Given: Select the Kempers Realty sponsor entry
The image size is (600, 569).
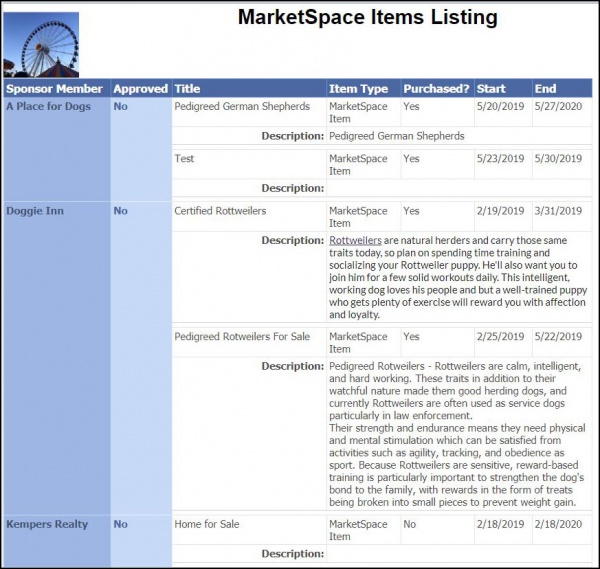Looking at the screenshot, I should click(x=47, y=524).
